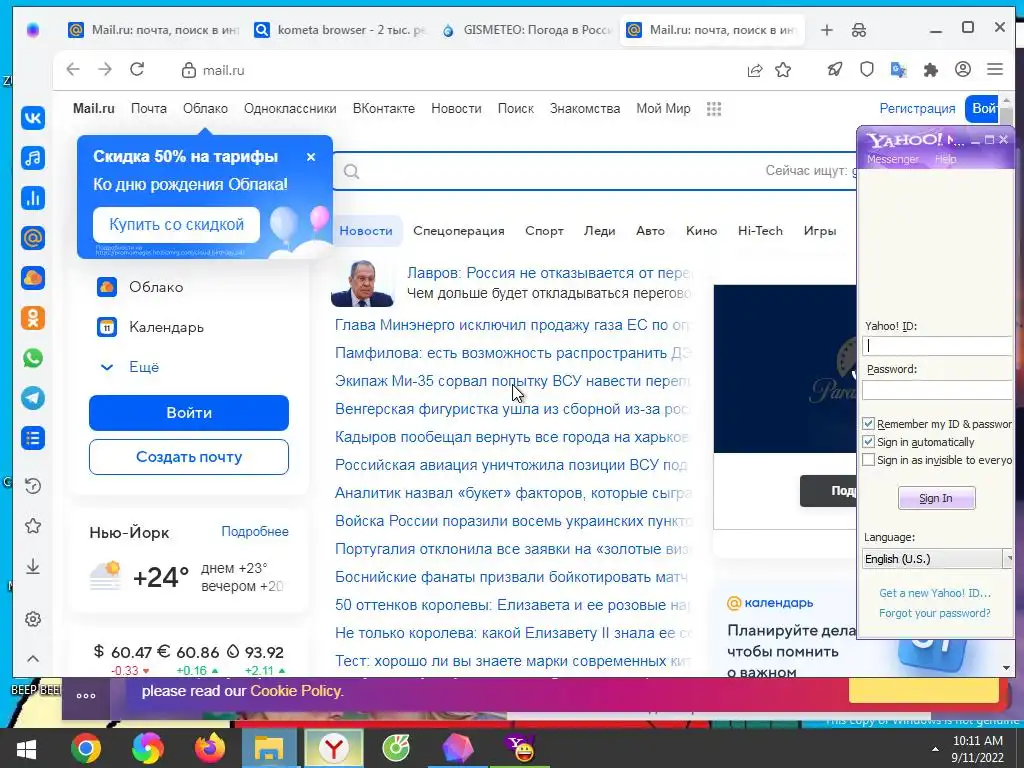
Task: Click the Mail.ru search input box
Action: [594, 171]
